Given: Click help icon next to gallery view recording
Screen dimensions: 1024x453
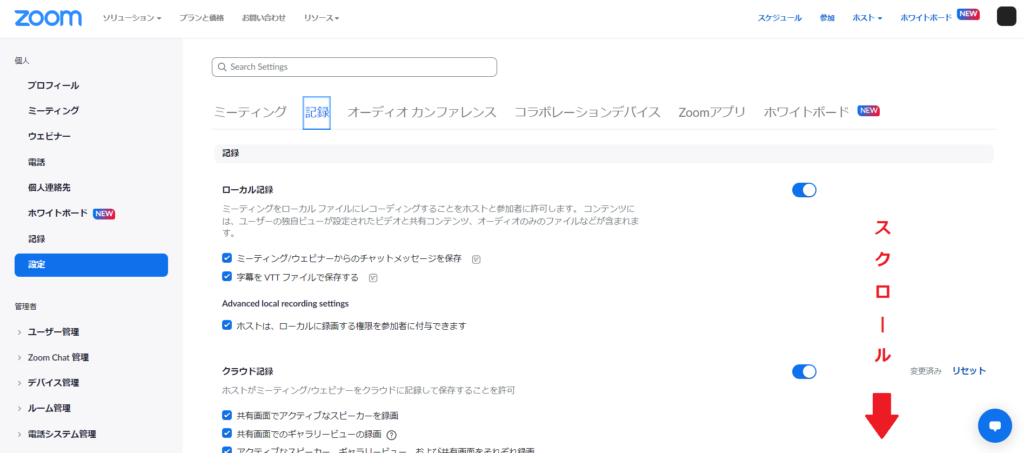Looking at the screenshot, I should 392,434.
